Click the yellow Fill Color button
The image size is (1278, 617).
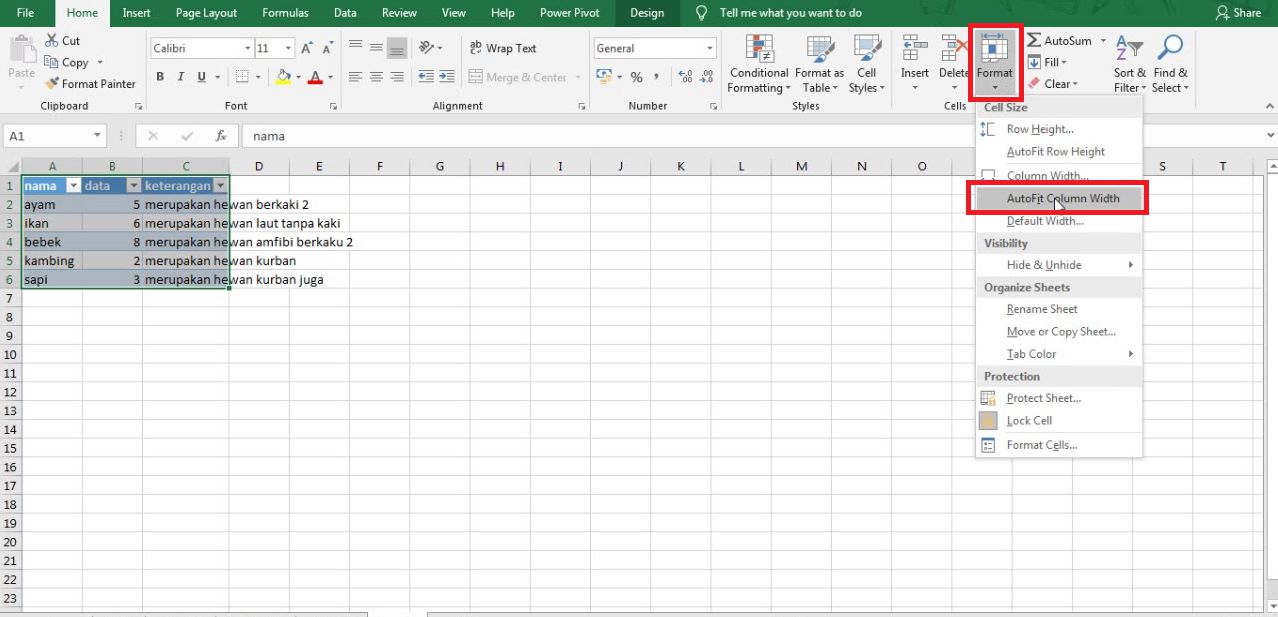click(x=283, y=77)
